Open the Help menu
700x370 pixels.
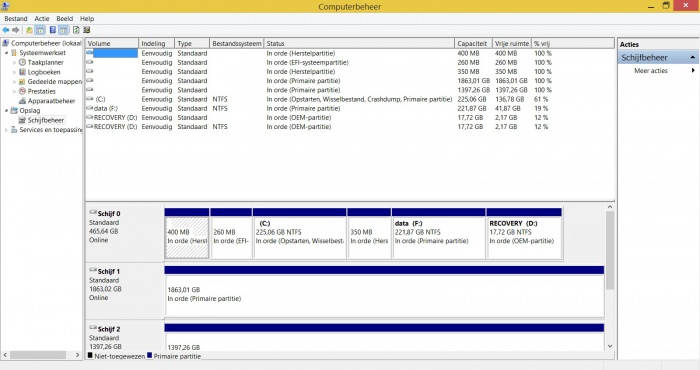(87, 18)
